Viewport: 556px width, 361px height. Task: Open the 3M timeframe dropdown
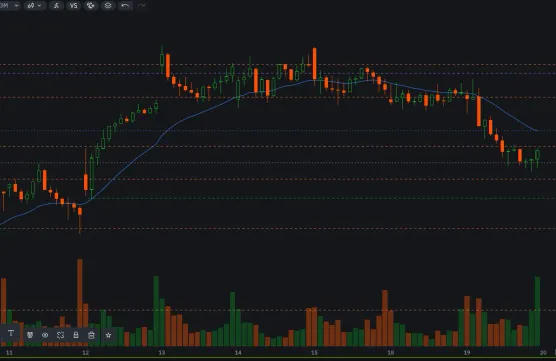(x=9, y=5)
